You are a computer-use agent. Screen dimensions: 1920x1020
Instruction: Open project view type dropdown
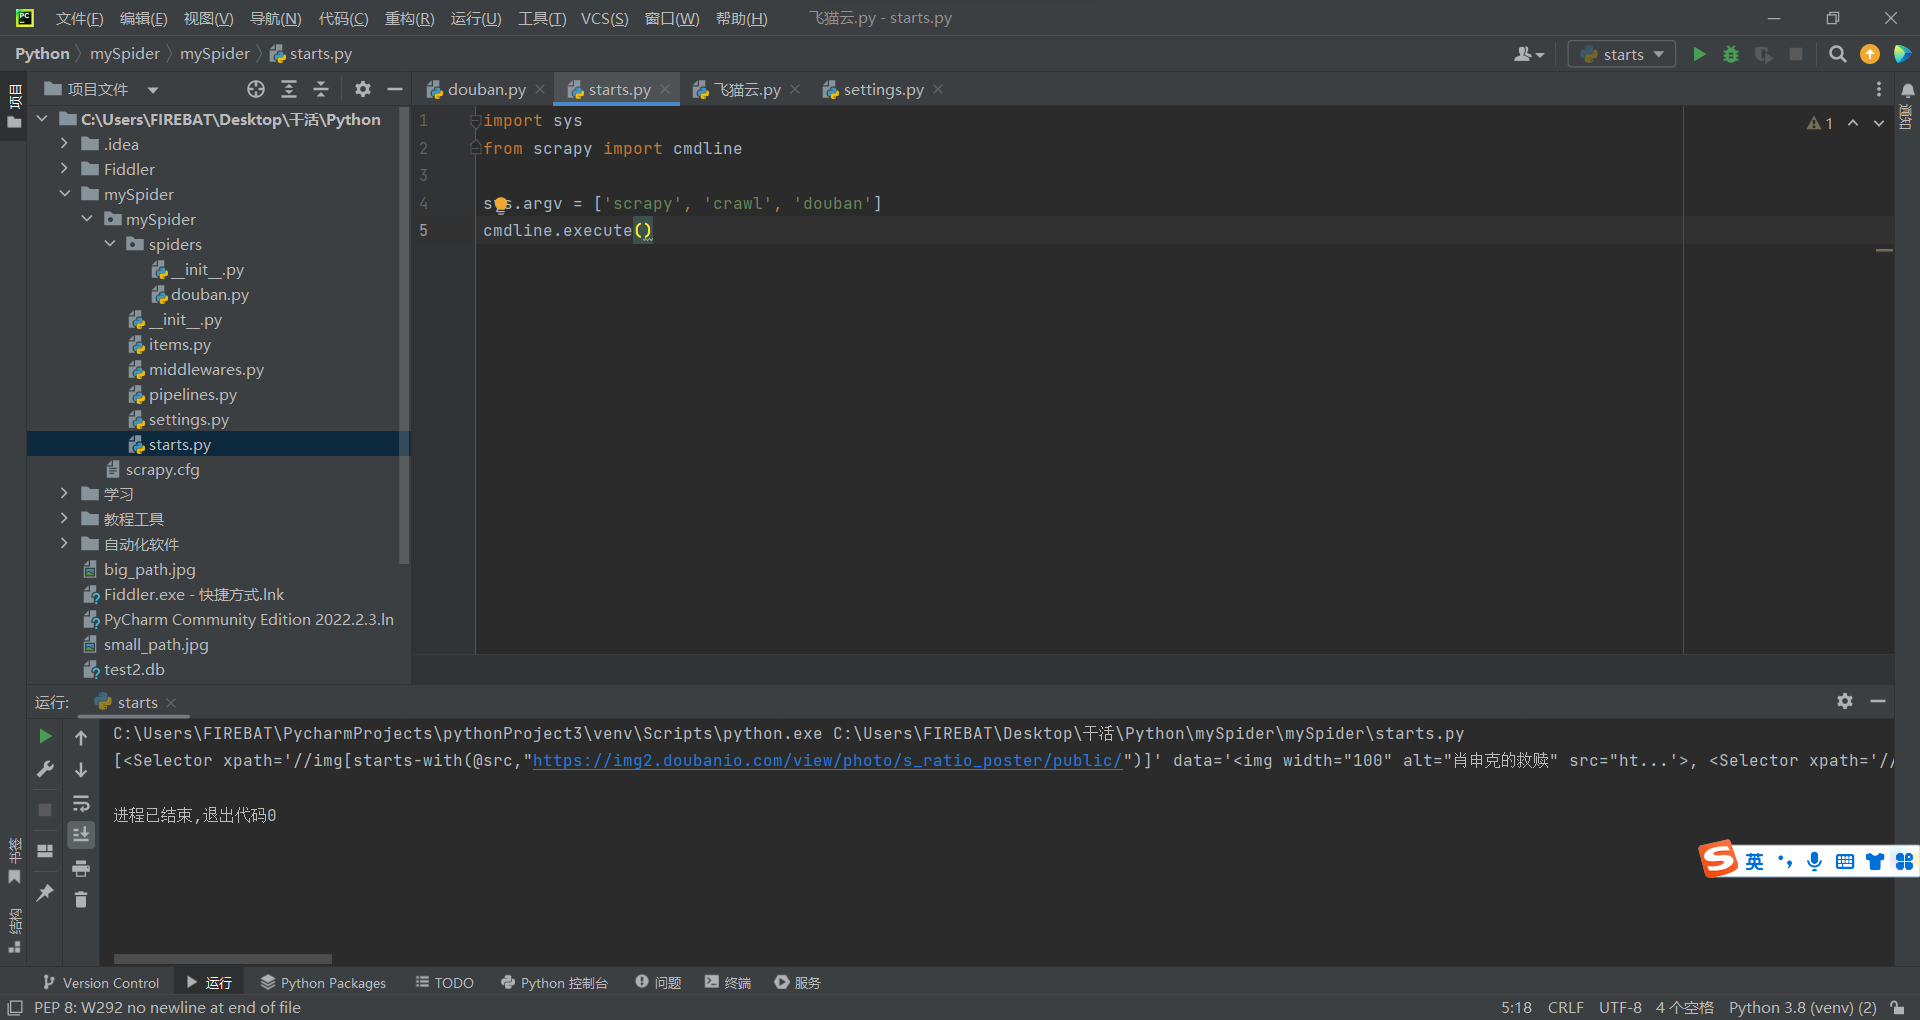153,90
